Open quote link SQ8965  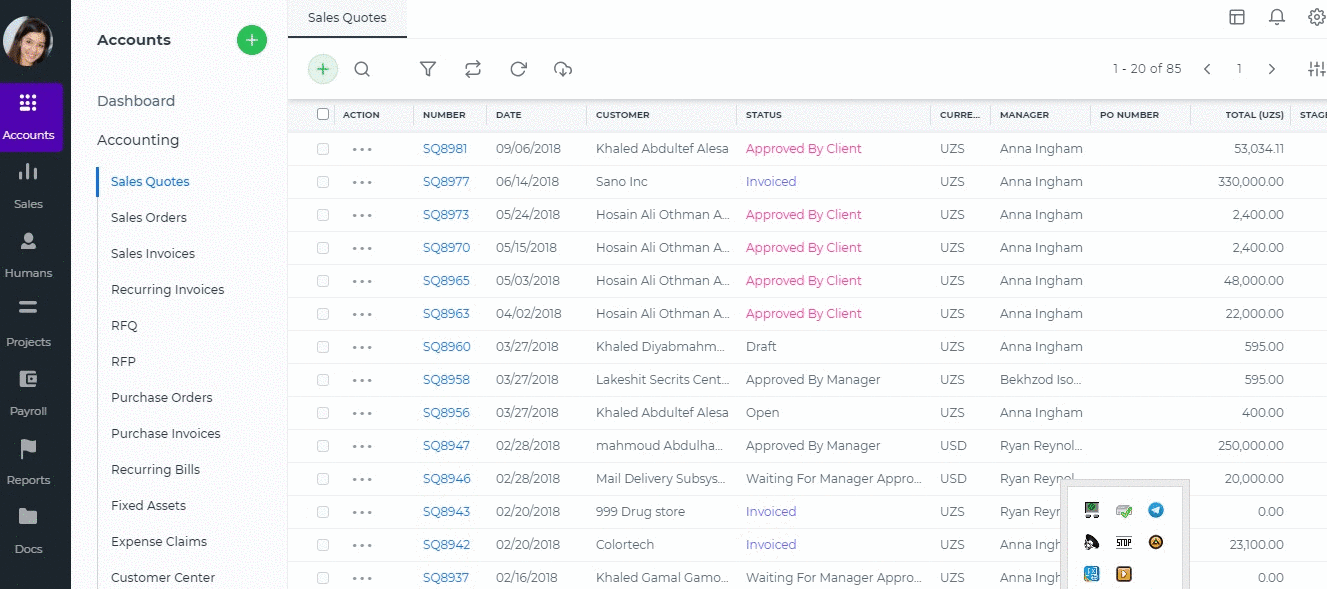446,281
